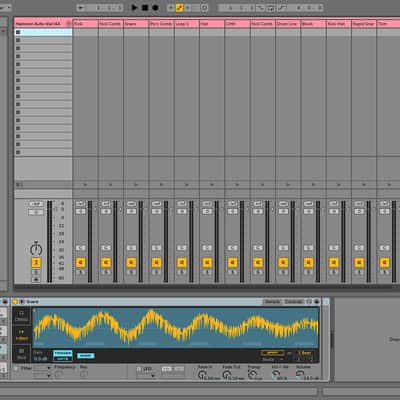Mute the Kick track with its activator
Image resolution: width=400 pixels, height=400 pixels.
point(80,263)
